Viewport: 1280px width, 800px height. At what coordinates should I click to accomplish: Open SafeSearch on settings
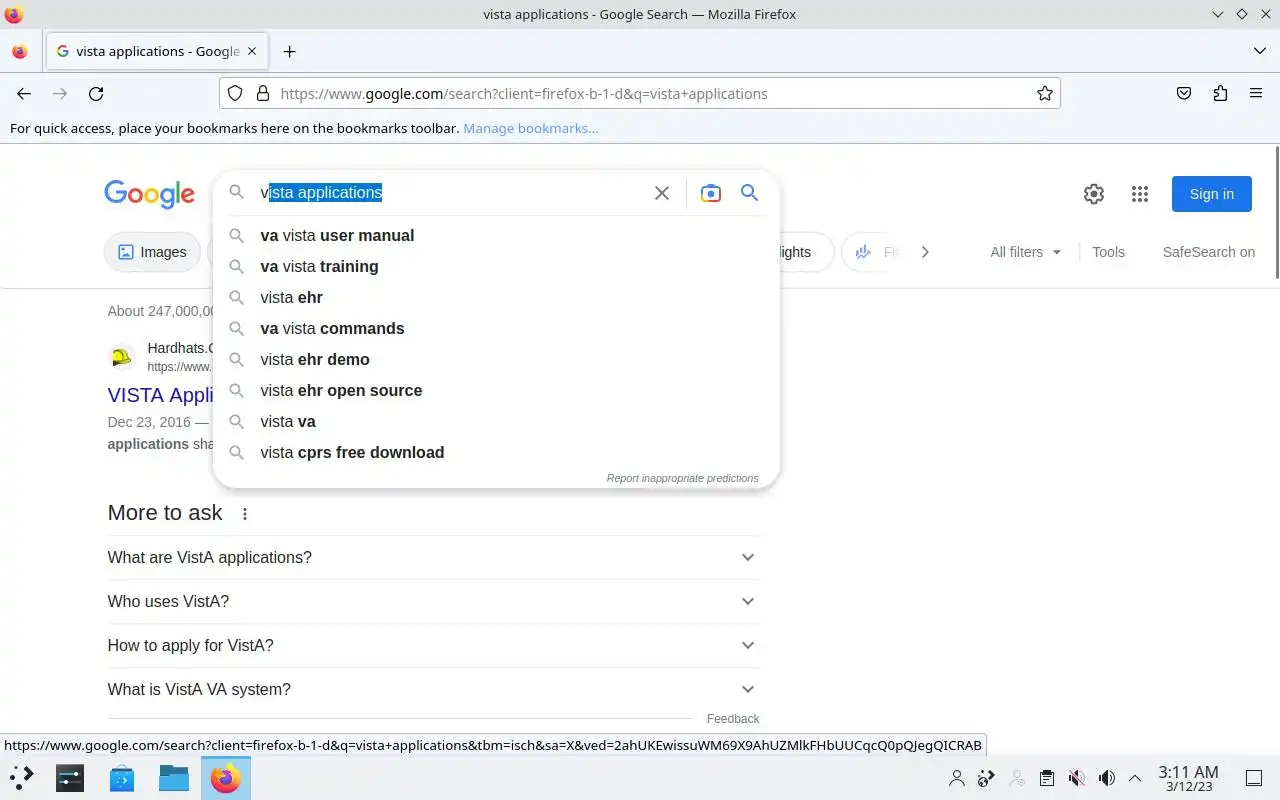click(x=1208, y=252)
